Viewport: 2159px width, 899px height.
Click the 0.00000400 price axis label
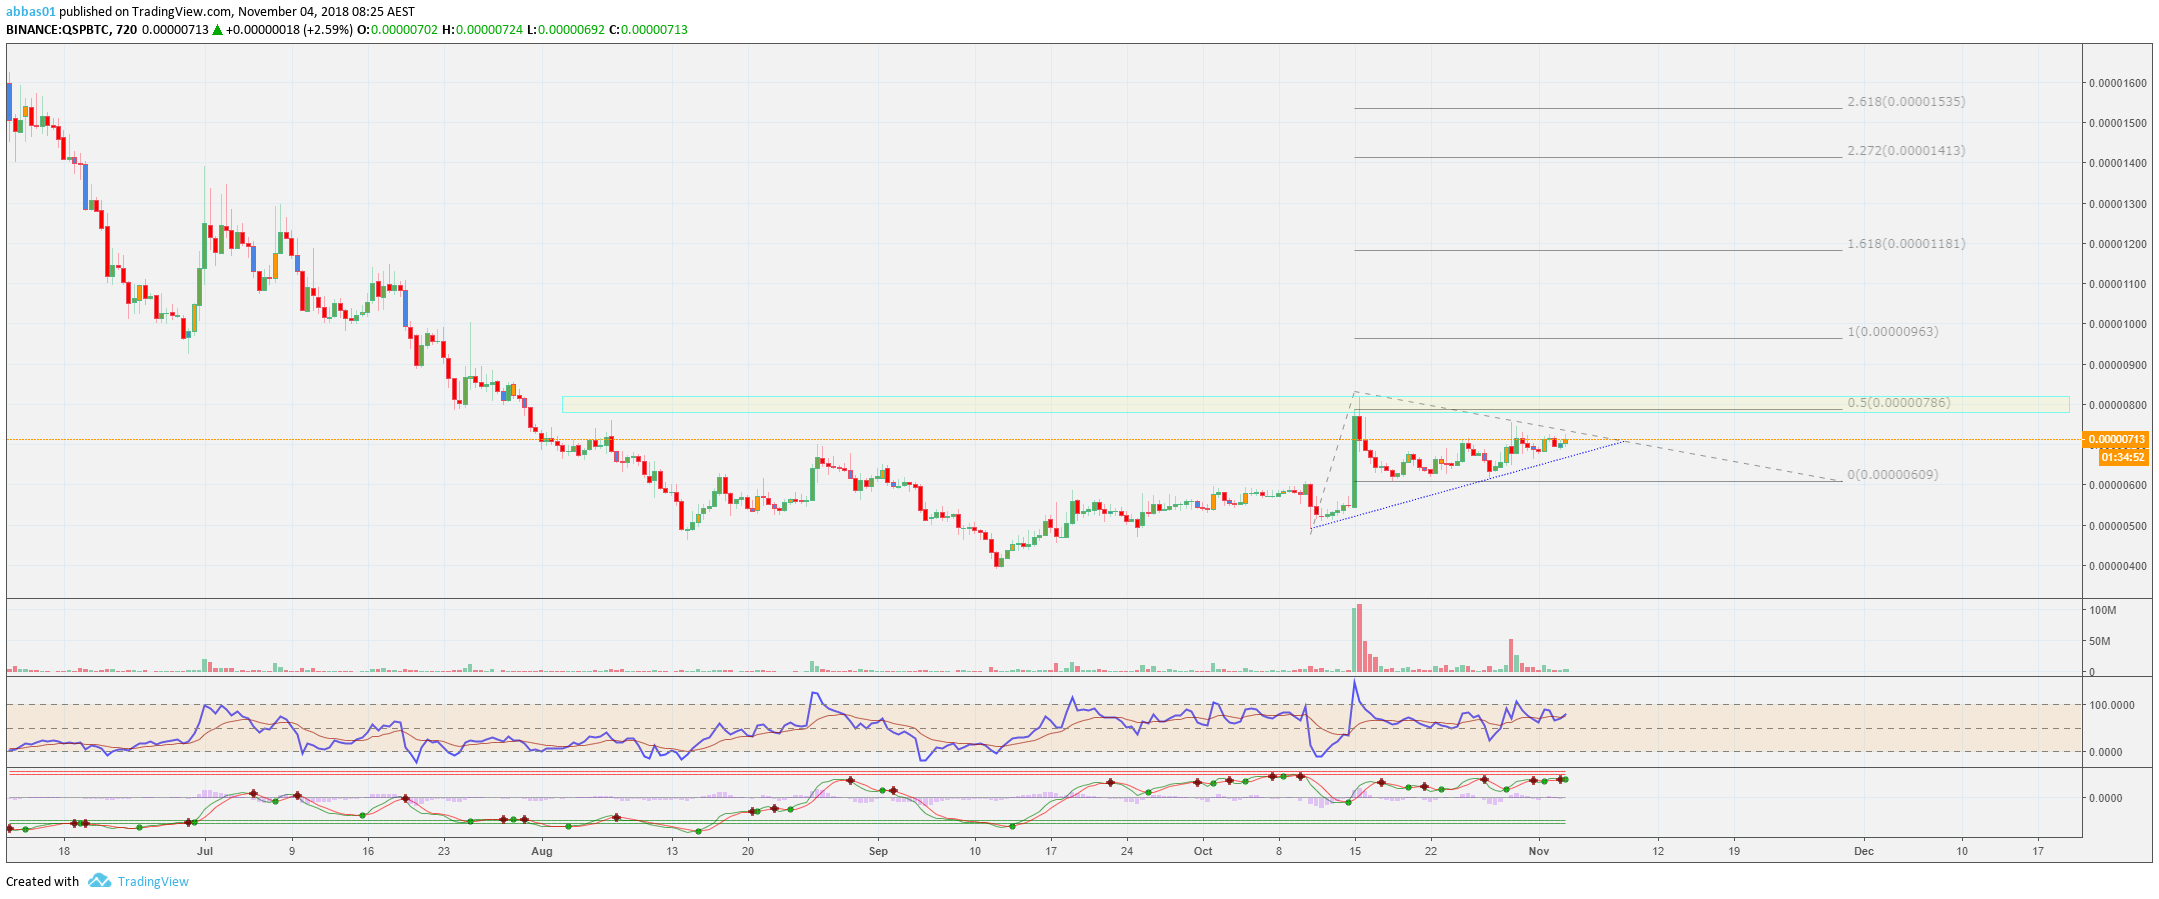pos(2117,566)
